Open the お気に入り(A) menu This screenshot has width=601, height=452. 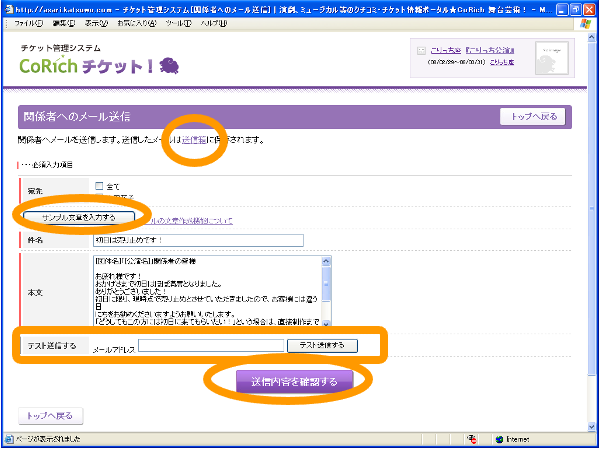138,22
